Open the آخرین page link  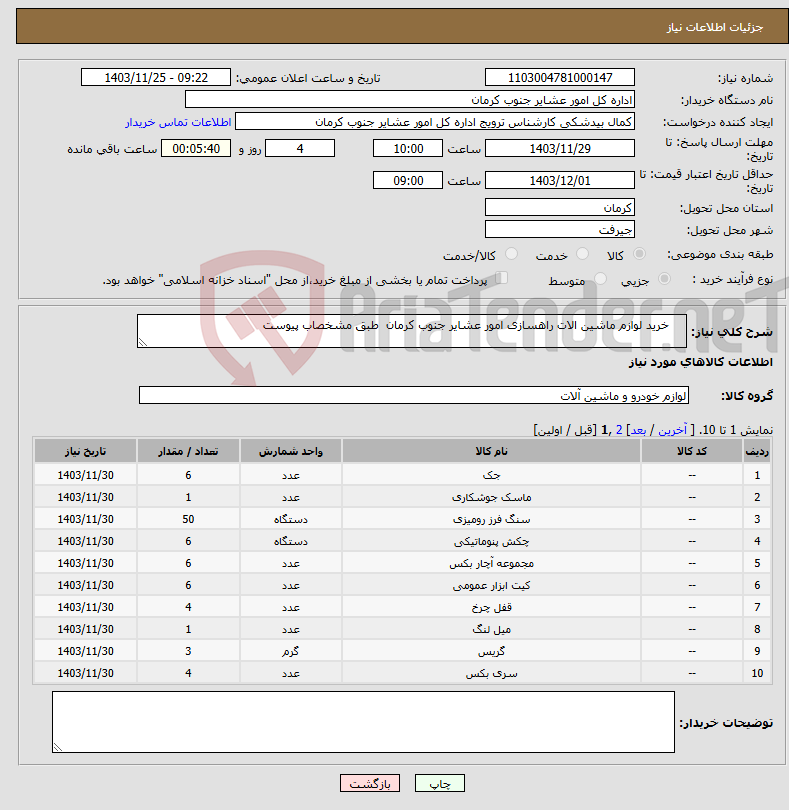click(672, 430)
